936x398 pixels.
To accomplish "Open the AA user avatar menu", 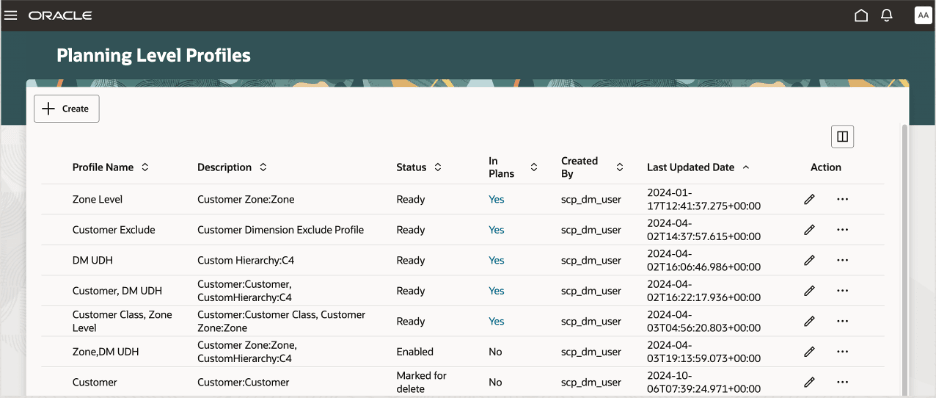I will coord(922,16).
